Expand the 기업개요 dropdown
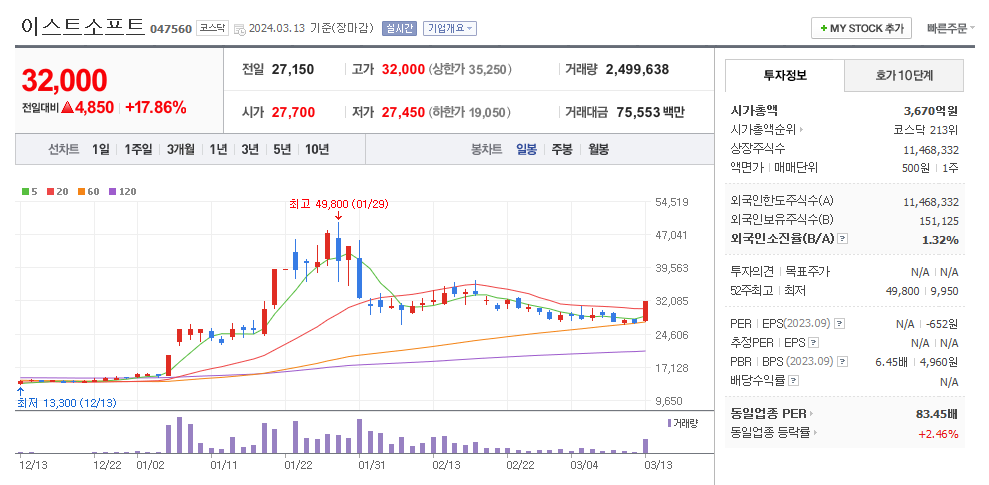Viewport: 989px width, 485px height. [x=450, y=28]
